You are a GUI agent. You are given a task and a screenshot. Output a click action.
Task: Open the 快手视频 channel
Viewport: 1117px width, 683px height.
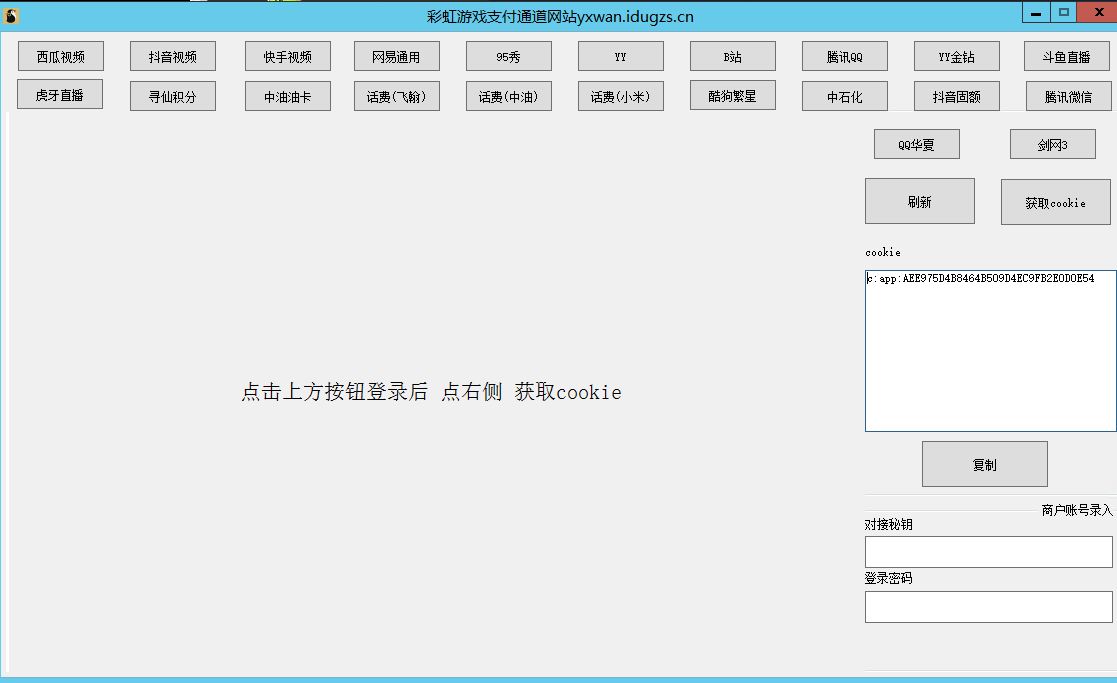pyautogui.click(x=288, y=56)
